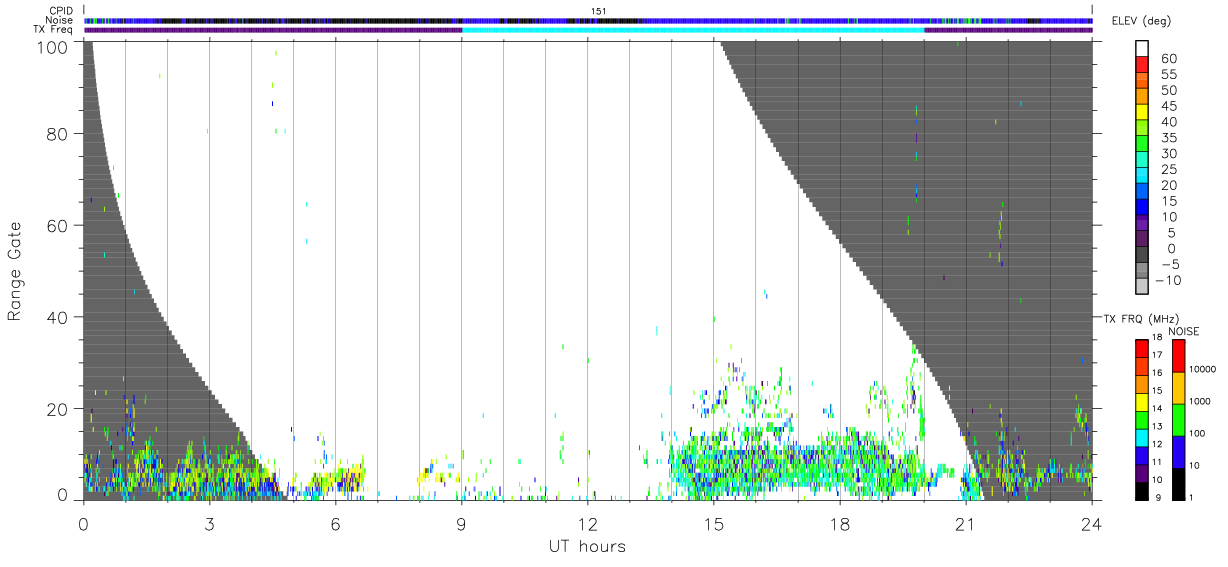Select the CPID label at top left
The image size is (1228, 567).
(x=61, y=11)
